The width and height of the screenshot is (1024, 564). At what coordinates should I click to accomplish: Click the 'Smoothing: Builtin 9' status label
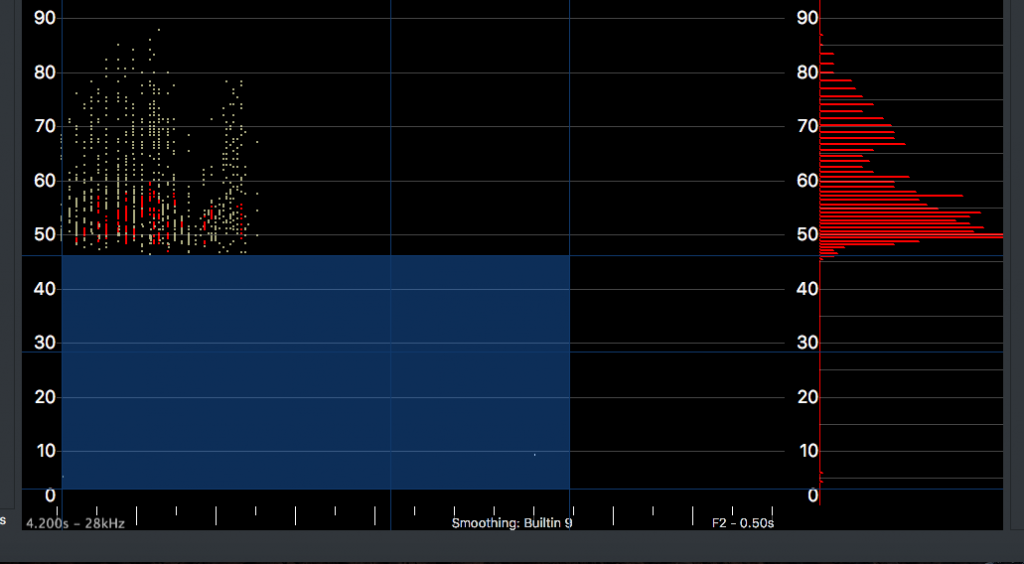tap(512, 524)
